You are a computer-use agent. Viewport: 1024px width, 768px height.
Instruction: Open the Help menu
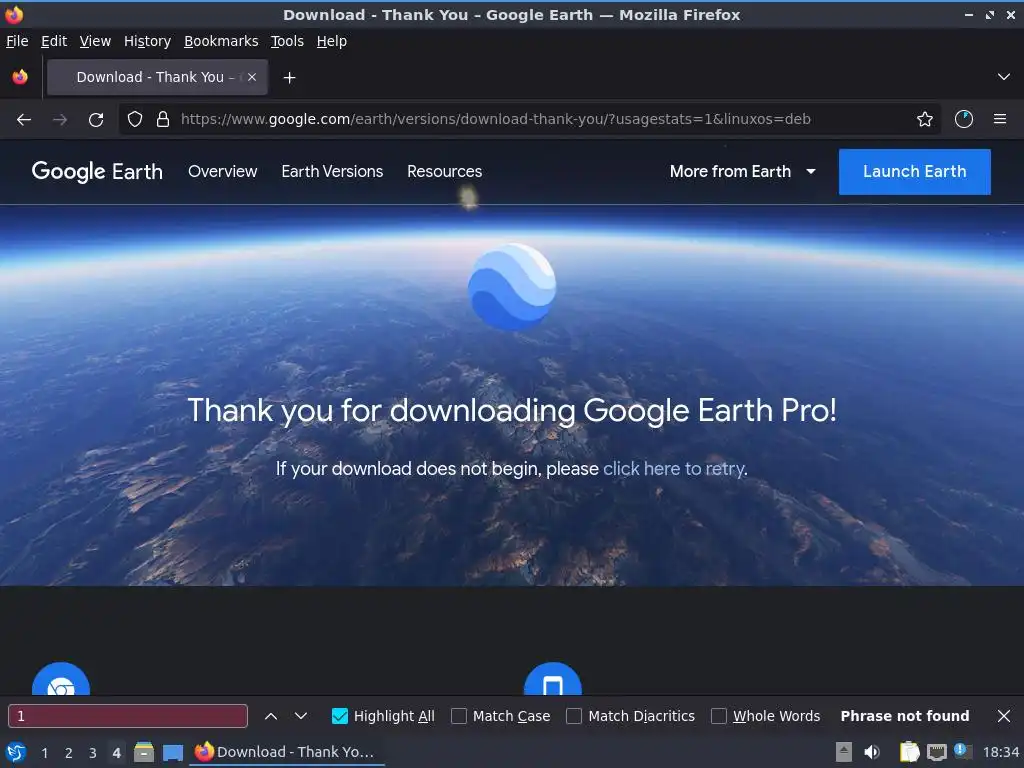[331, 41]
